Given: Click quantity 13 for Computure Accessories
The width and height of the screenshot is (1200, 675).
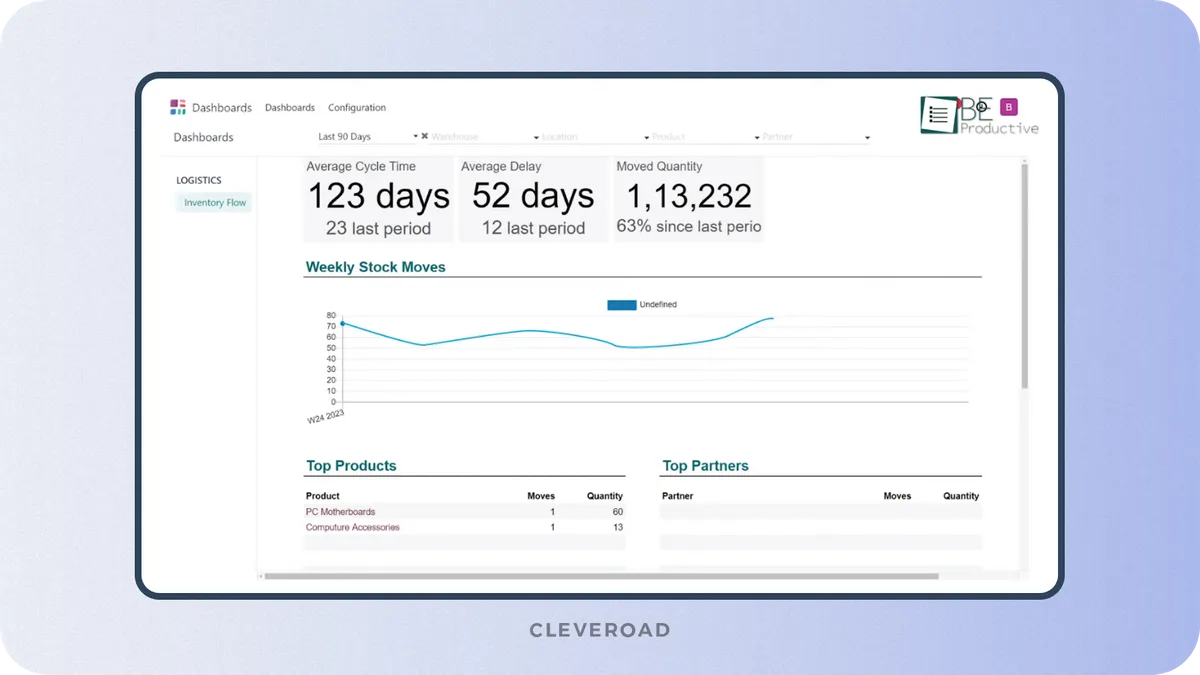Looking at the screenshot, I should 618,527.
